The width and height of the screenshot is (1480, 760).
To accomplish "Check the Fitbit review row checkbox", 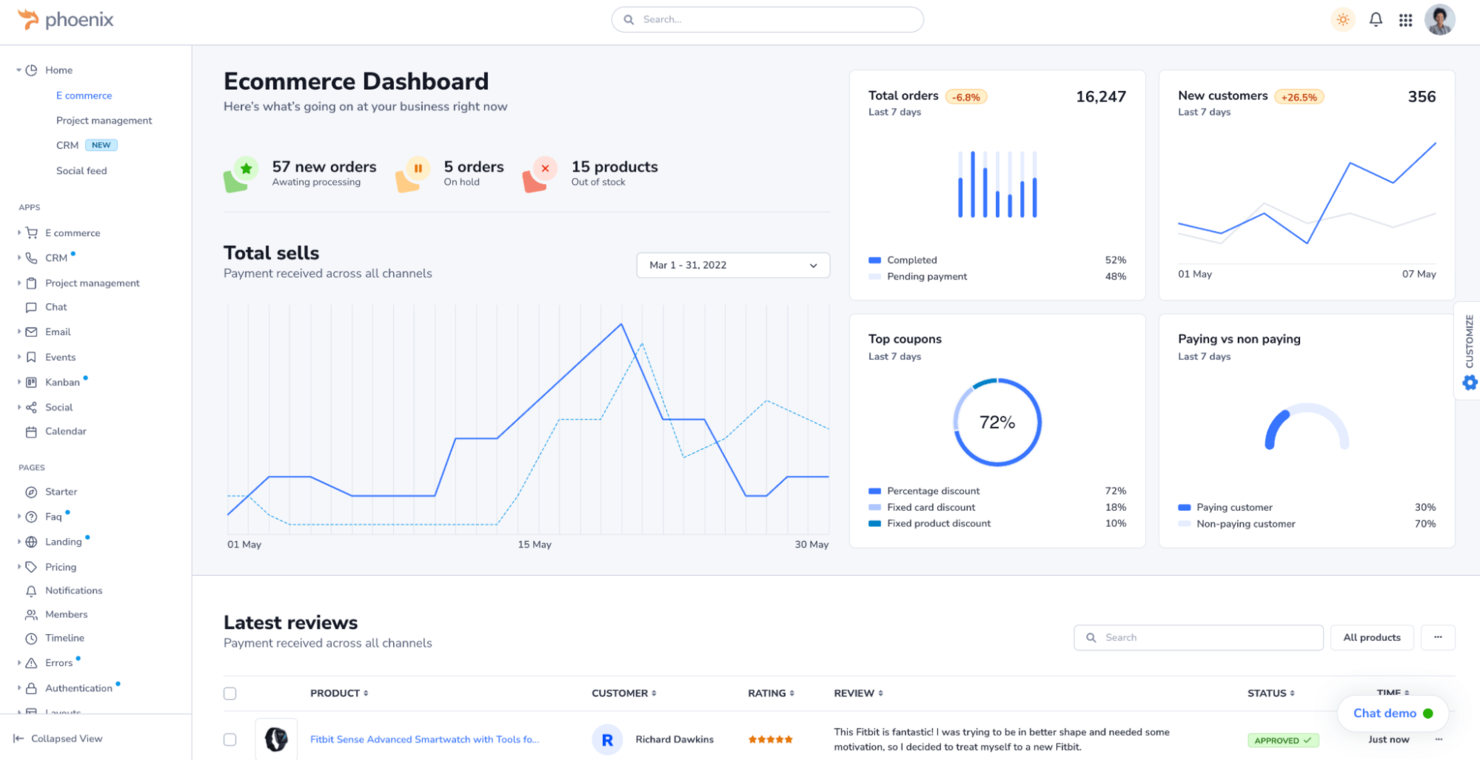I will coord(230,739).
